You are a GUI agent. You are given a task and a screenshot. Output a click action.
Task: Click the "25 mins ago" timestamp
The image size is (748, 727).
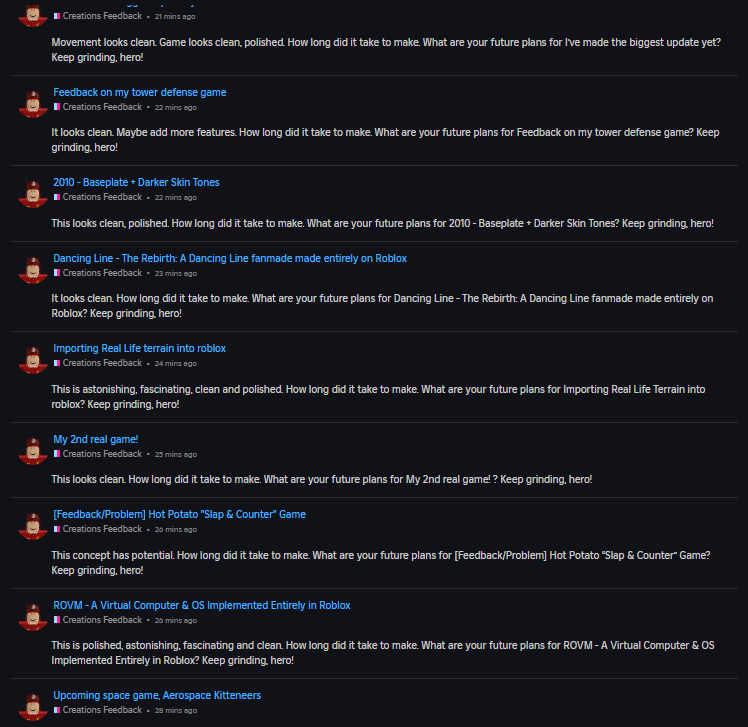[176, 454]
